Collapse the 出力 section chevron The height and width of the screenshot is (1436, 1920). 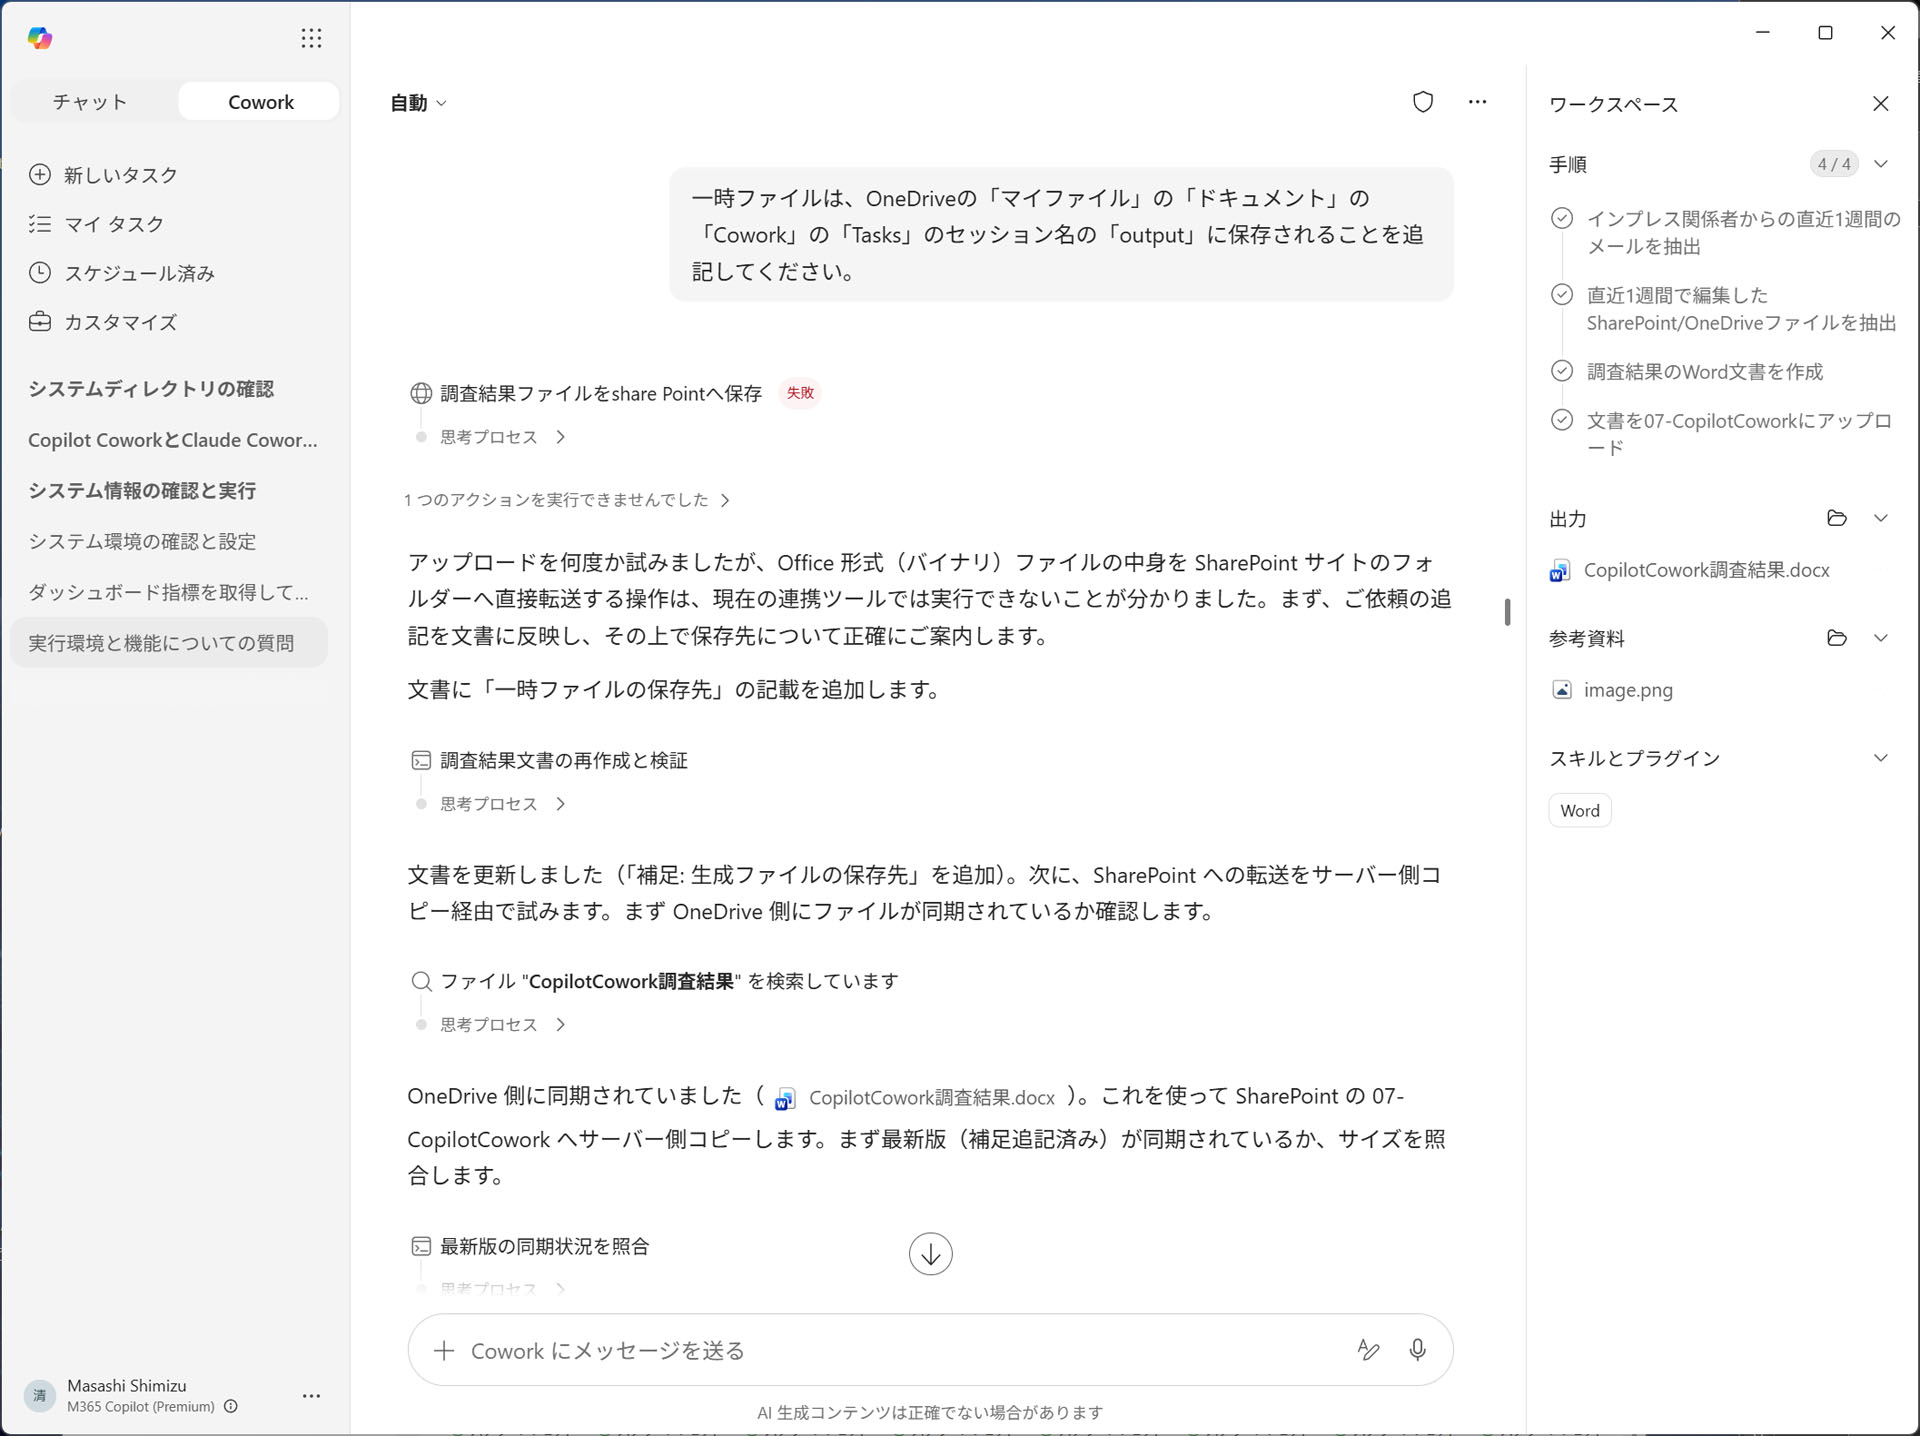click(1880, 518)
